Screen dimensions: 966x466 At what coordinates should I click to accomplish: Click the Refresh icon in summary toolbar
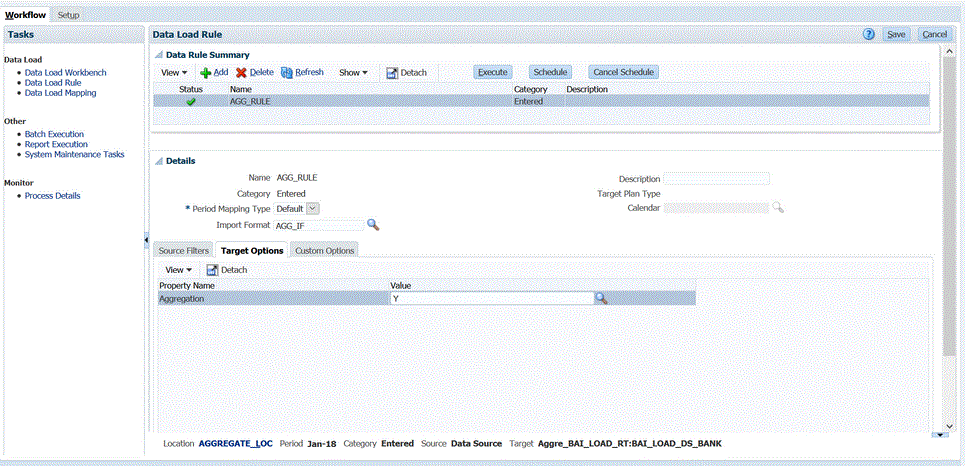coord(287,73)
